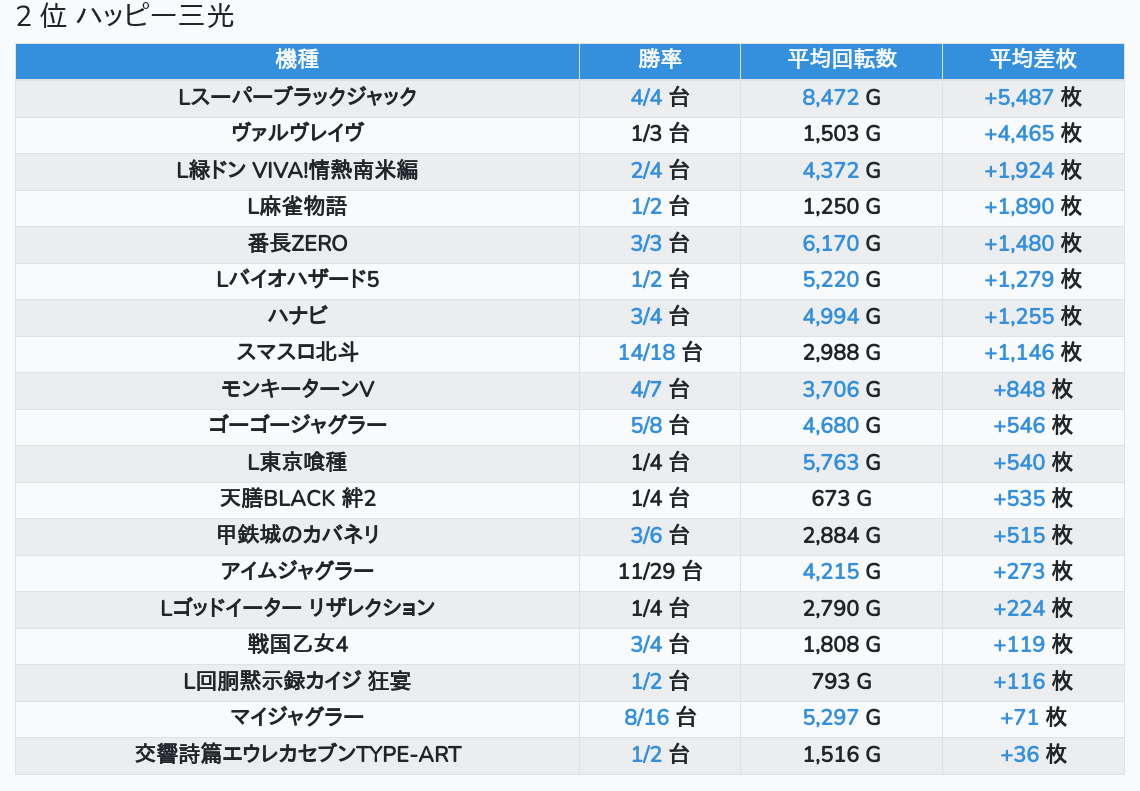This screenshot has height=791, width=1140.
Task: Select the 天膳BLACK 絆2 machine name
Action: pyautogui.click(x=297, y=498)
